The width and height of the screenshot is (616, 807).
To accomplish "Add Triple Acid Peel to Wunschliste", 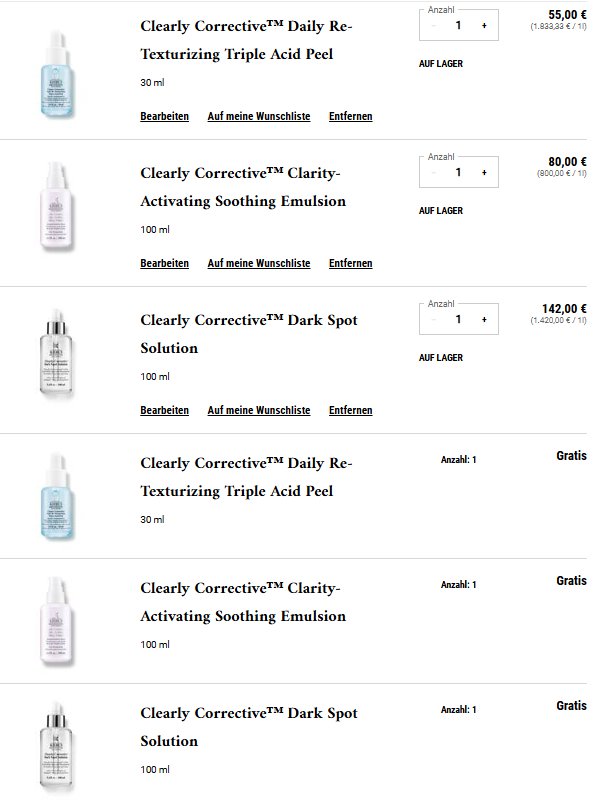I will (259, 117).
